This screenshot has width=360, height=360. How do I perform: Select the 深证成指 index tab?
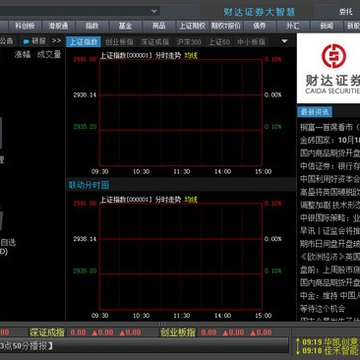pyautogui.click(x=155, y=42)
